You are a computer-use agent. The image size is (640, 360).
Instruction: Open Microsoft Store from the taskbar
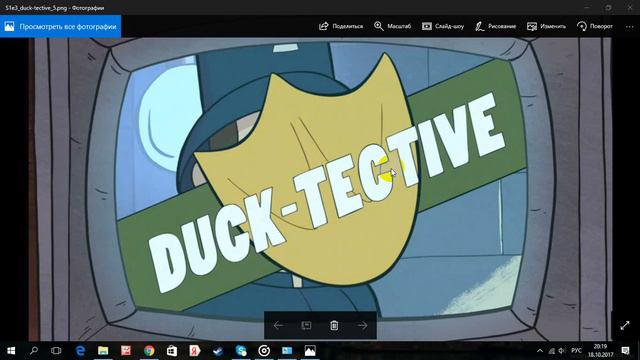172,351
